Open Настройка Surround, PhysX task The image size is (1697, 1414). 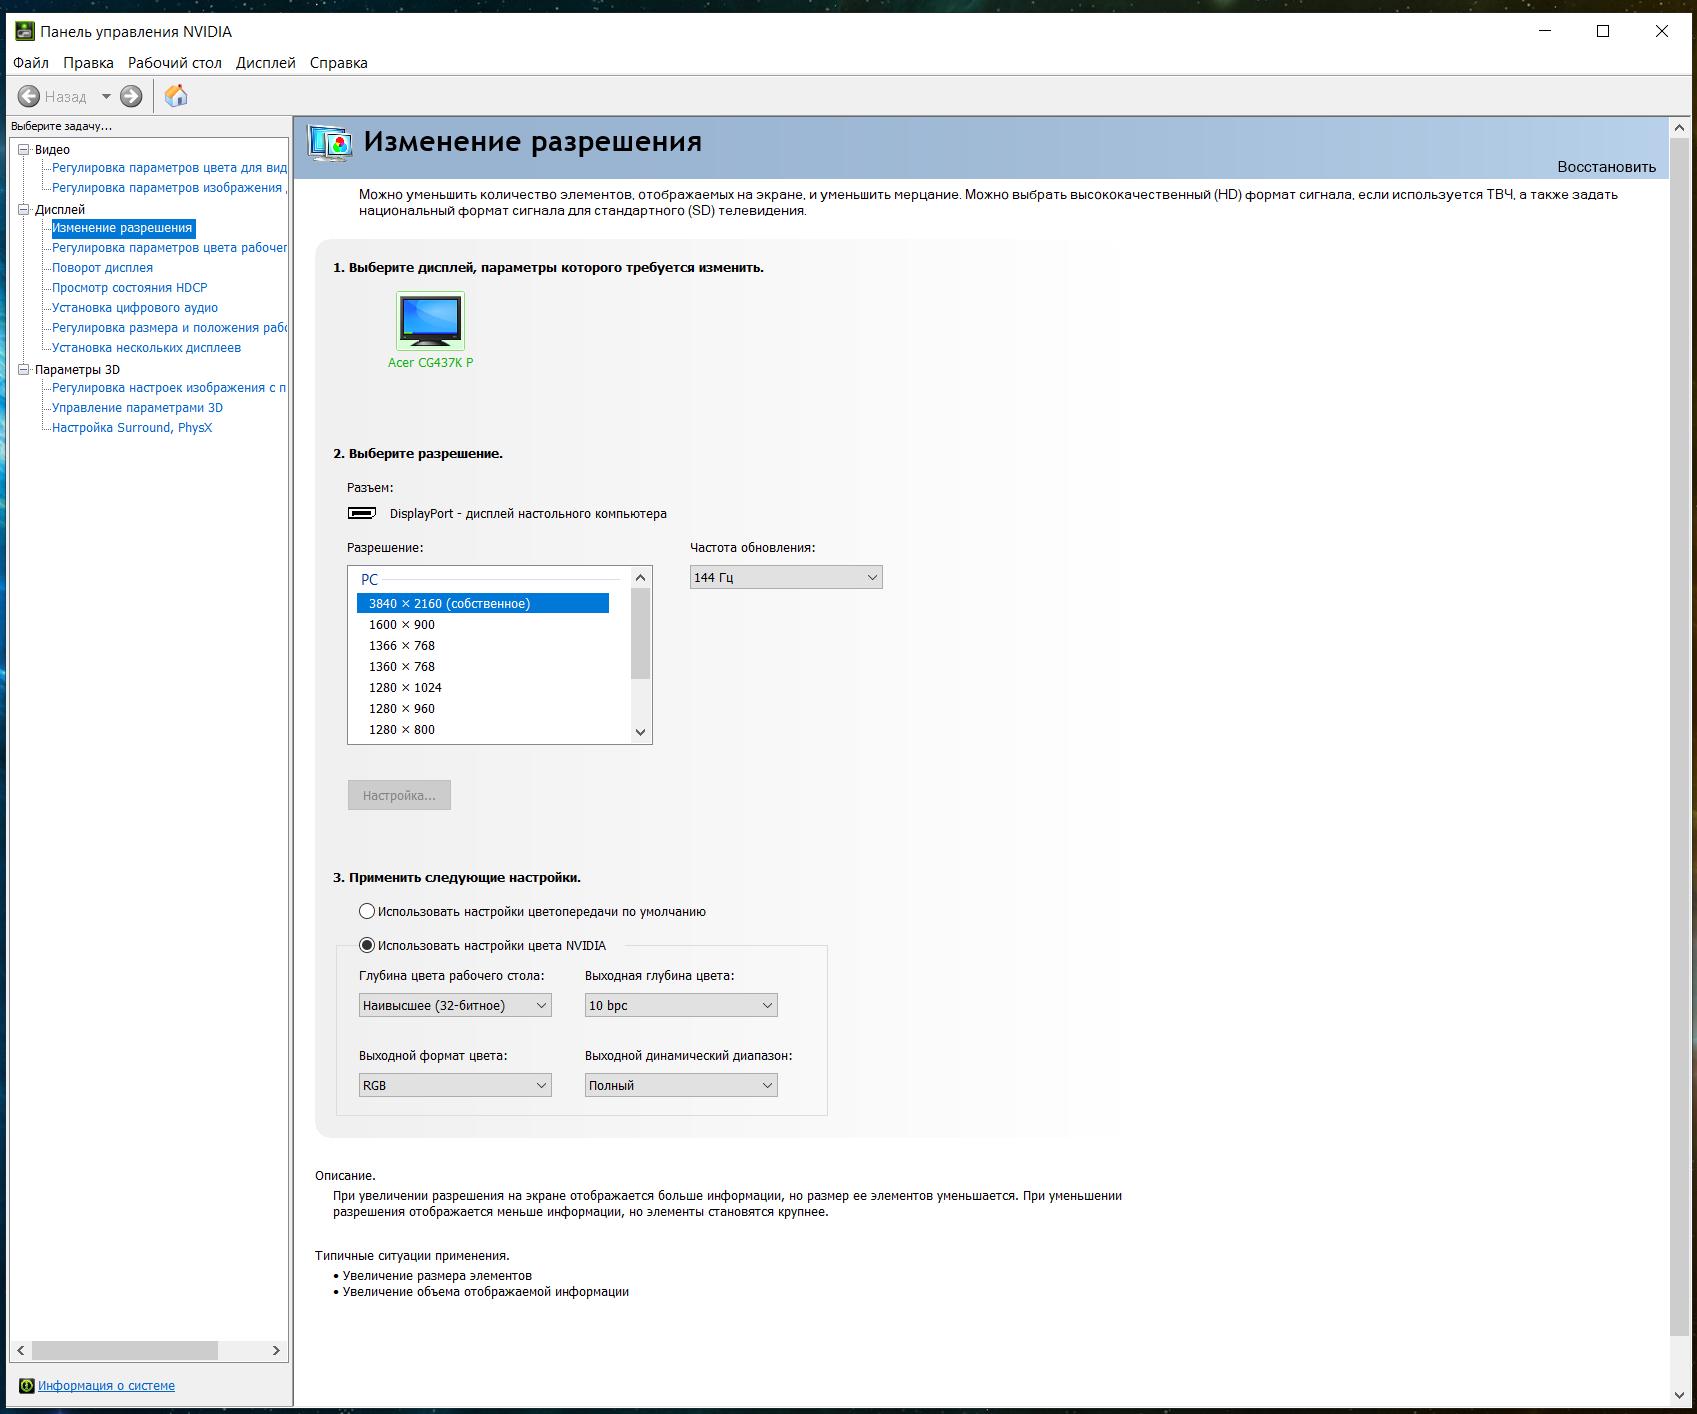(132, 428)
